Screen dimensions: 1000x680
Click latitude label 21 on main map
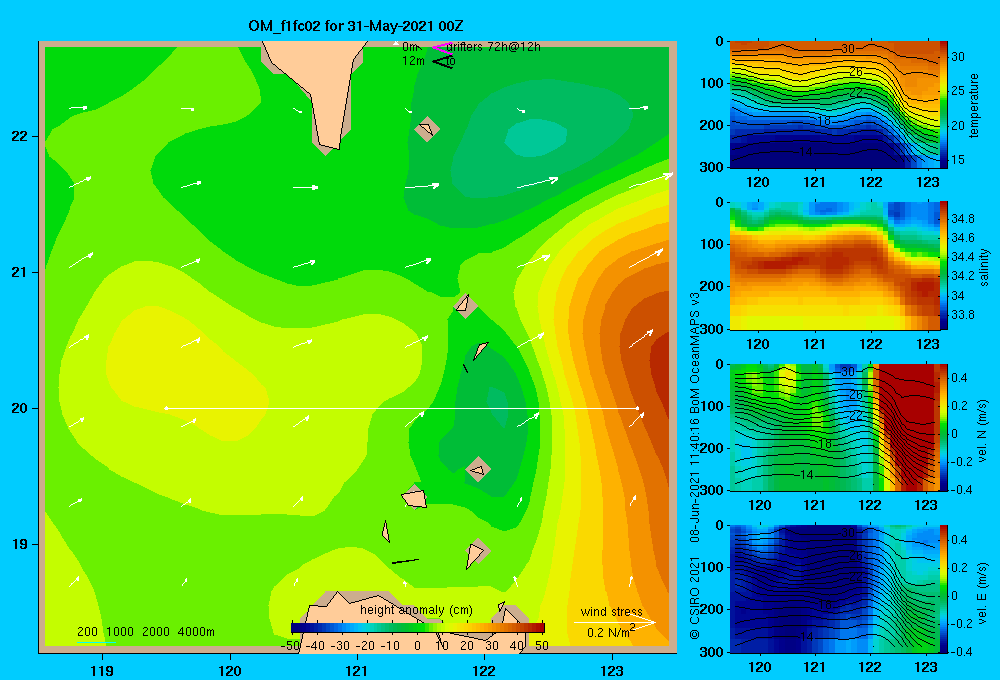coord(20,272)
